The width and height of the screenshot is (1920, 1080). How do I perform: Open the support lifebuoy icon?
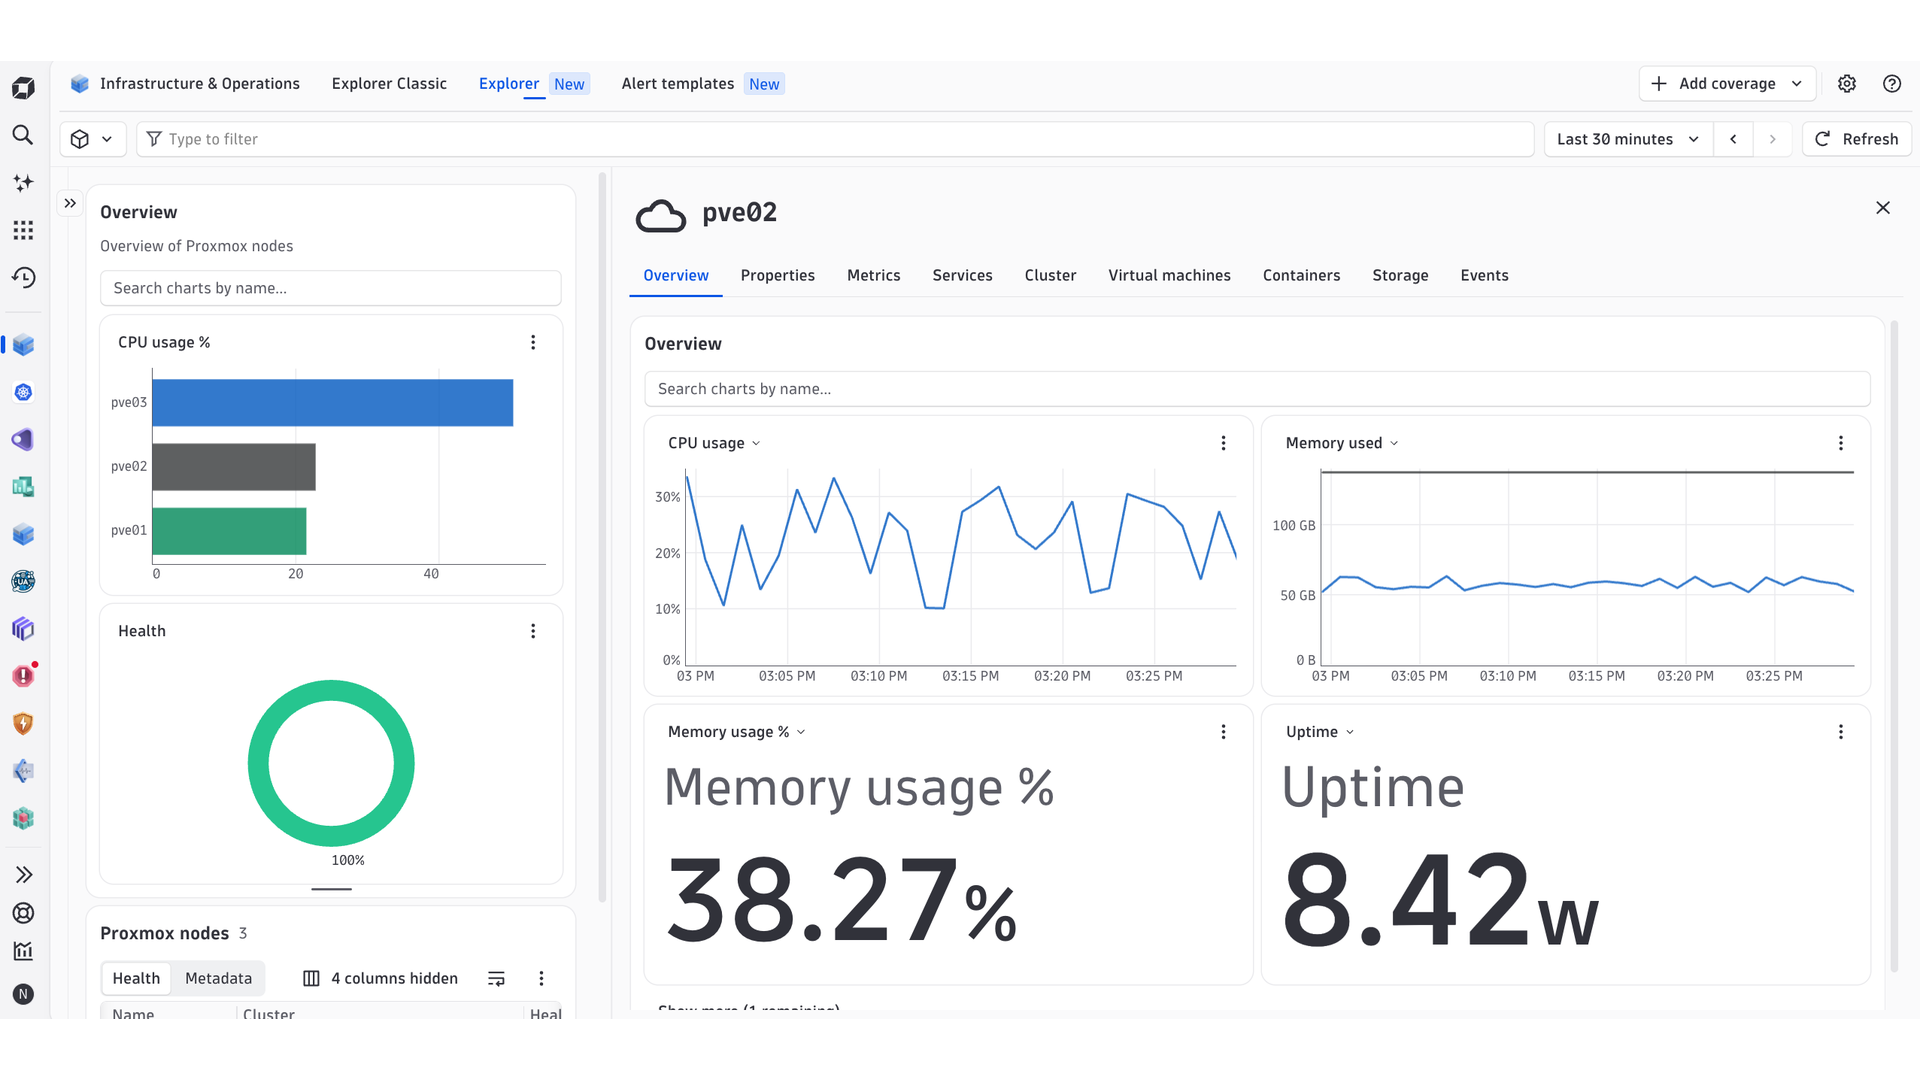(23, 913)
